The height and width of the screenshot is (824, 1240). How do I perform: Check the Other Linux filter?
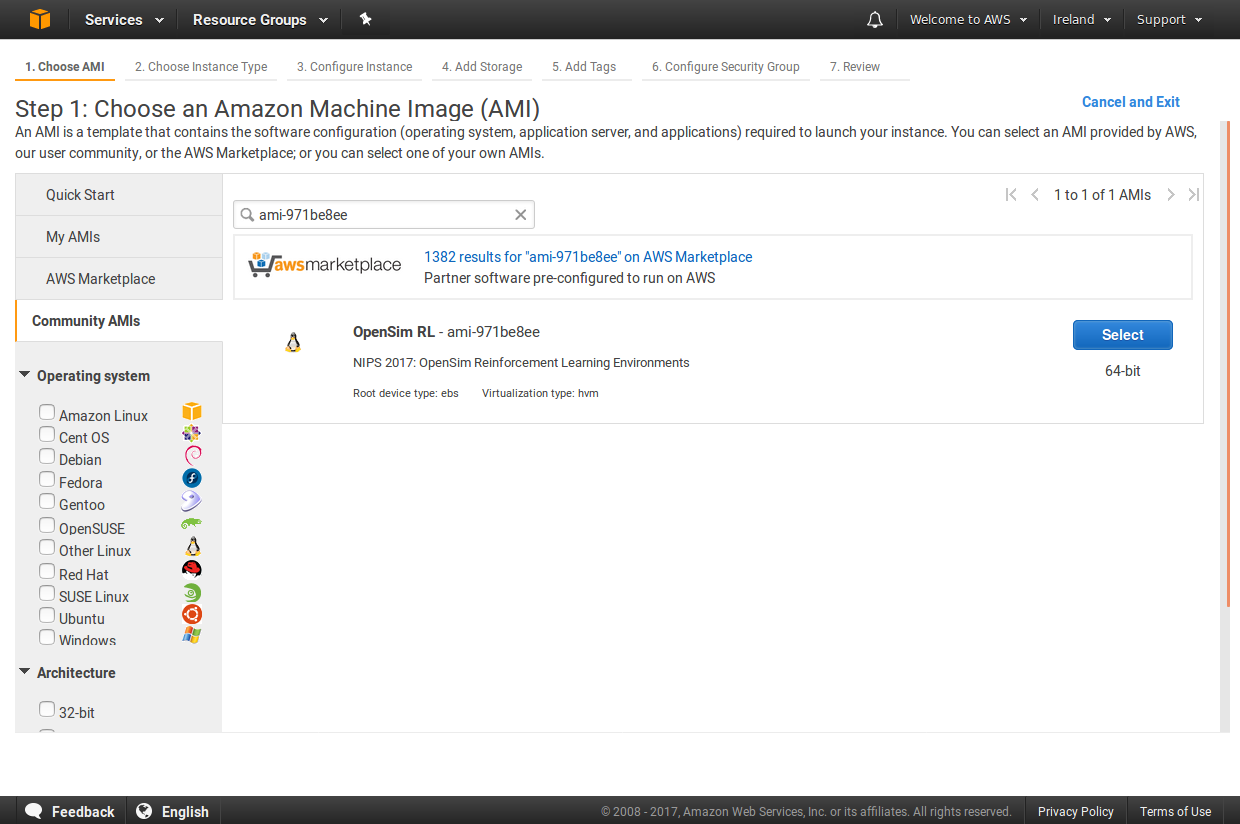click(47, 547)
